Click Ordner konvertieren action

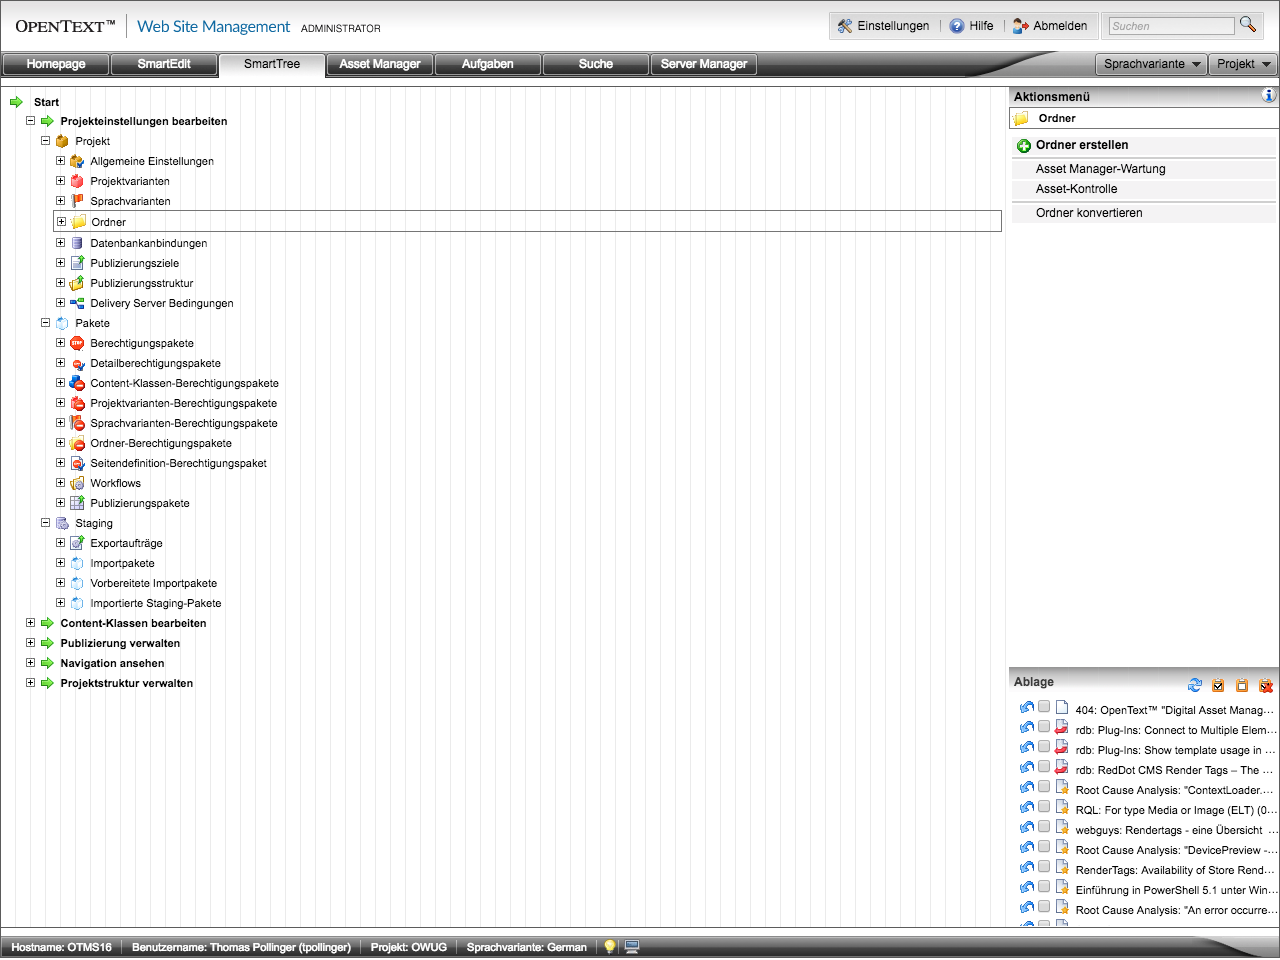pyautogui.click(x=1089, y=213)
